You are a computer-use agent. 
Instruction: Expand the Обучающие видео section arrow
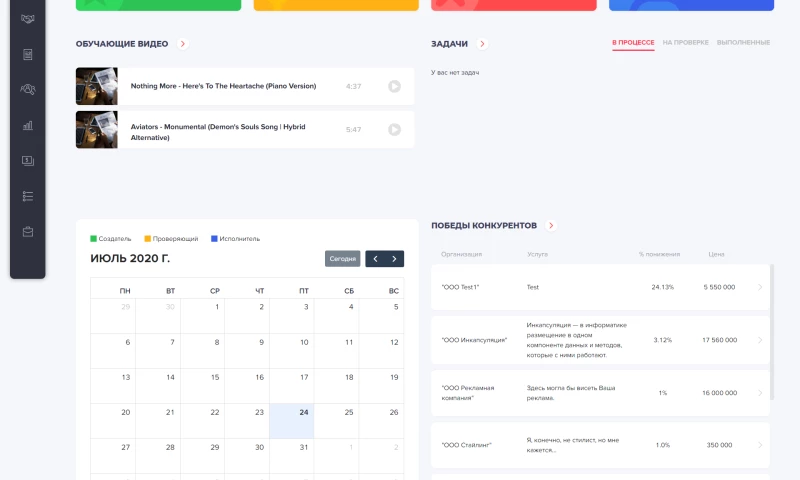click(x=183, y=44)
